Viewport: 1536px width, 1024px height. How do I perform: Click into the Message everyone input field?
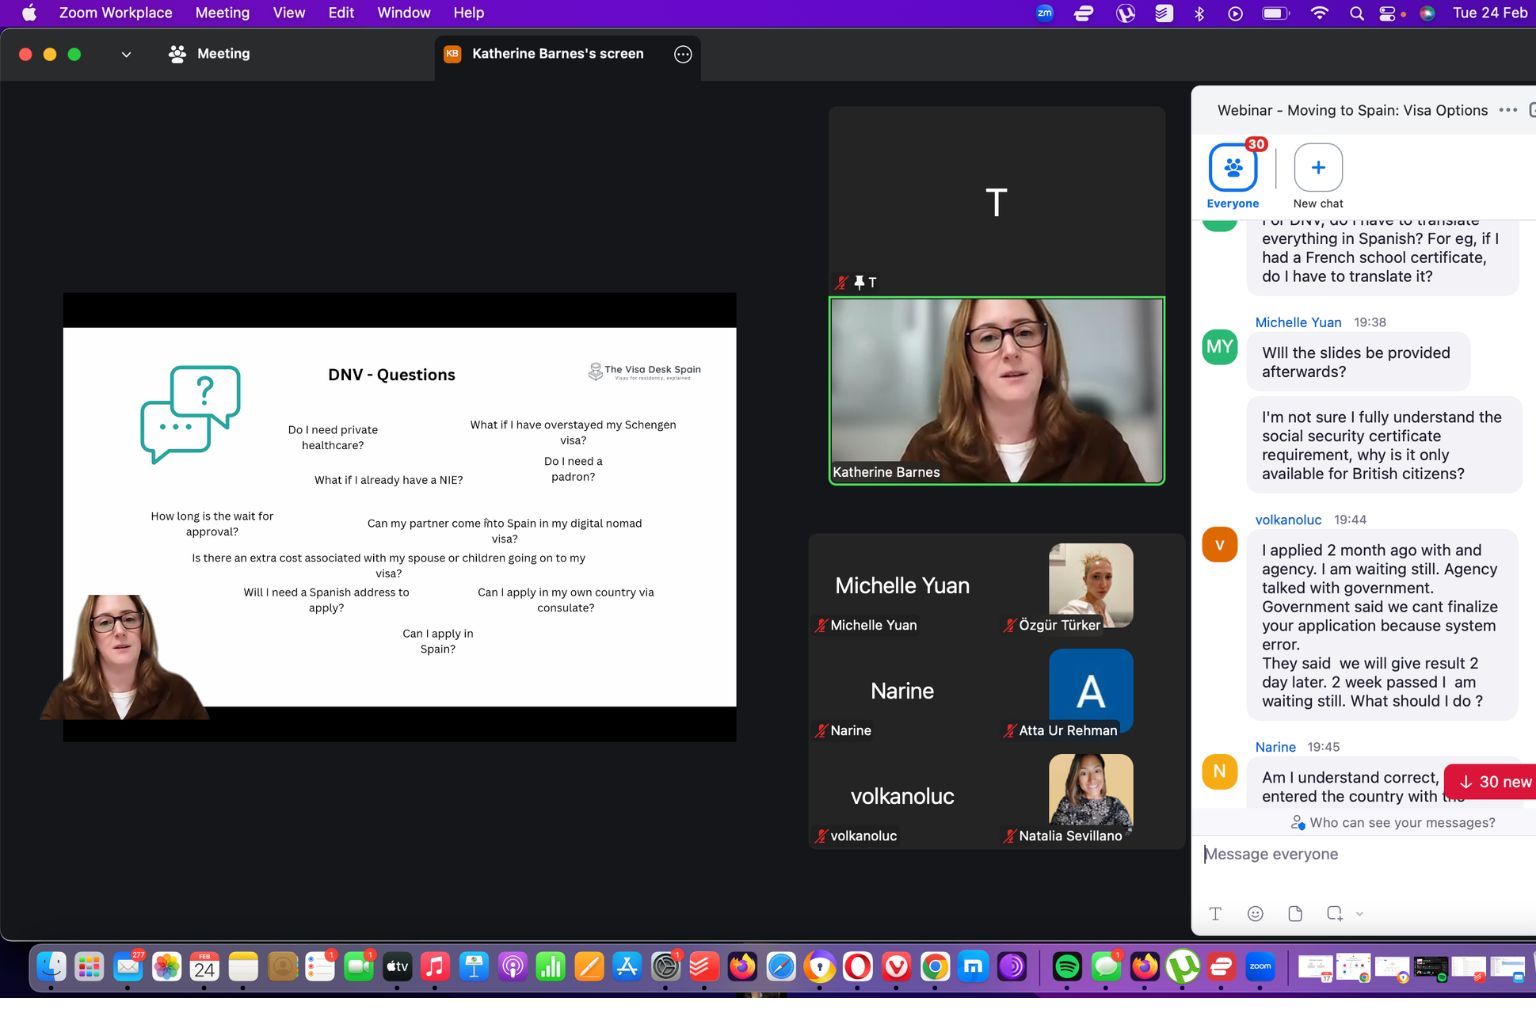[x=1360, y=854]
